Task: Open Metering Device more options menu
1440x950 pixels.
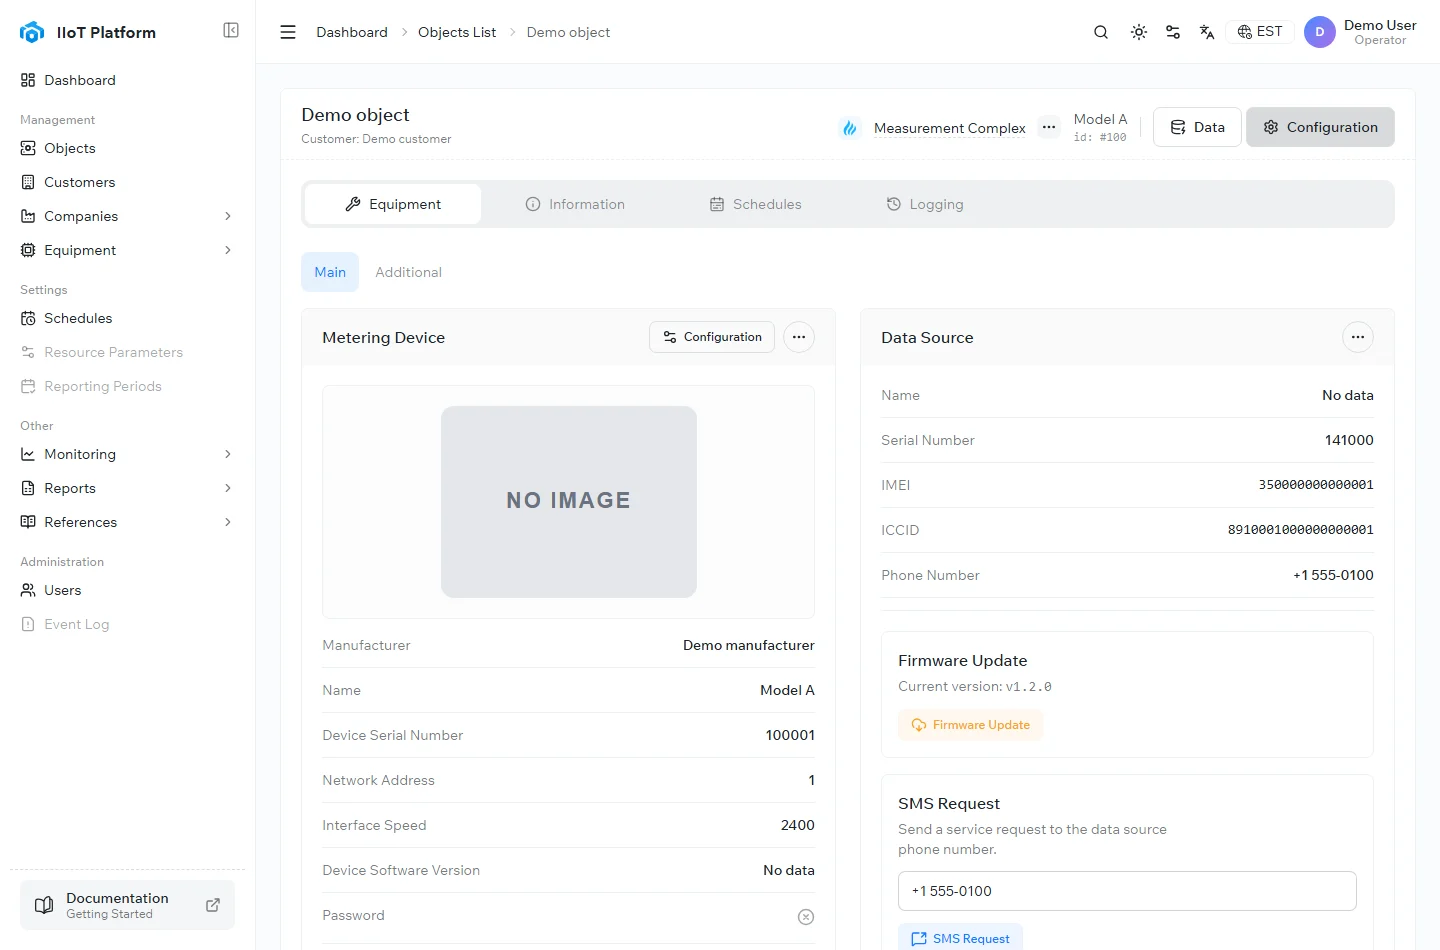Action: 799,337
